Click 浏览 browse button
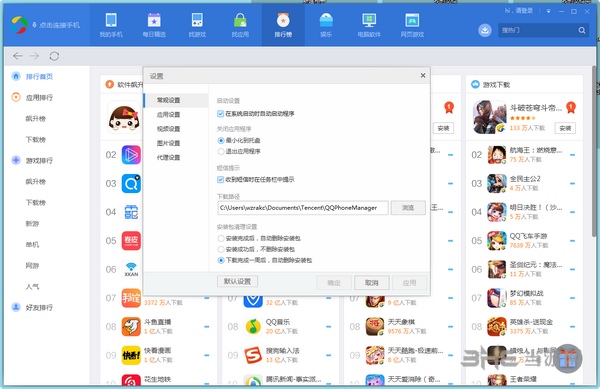Viewport: 600px width, 389px height. [x=408, y=208]
